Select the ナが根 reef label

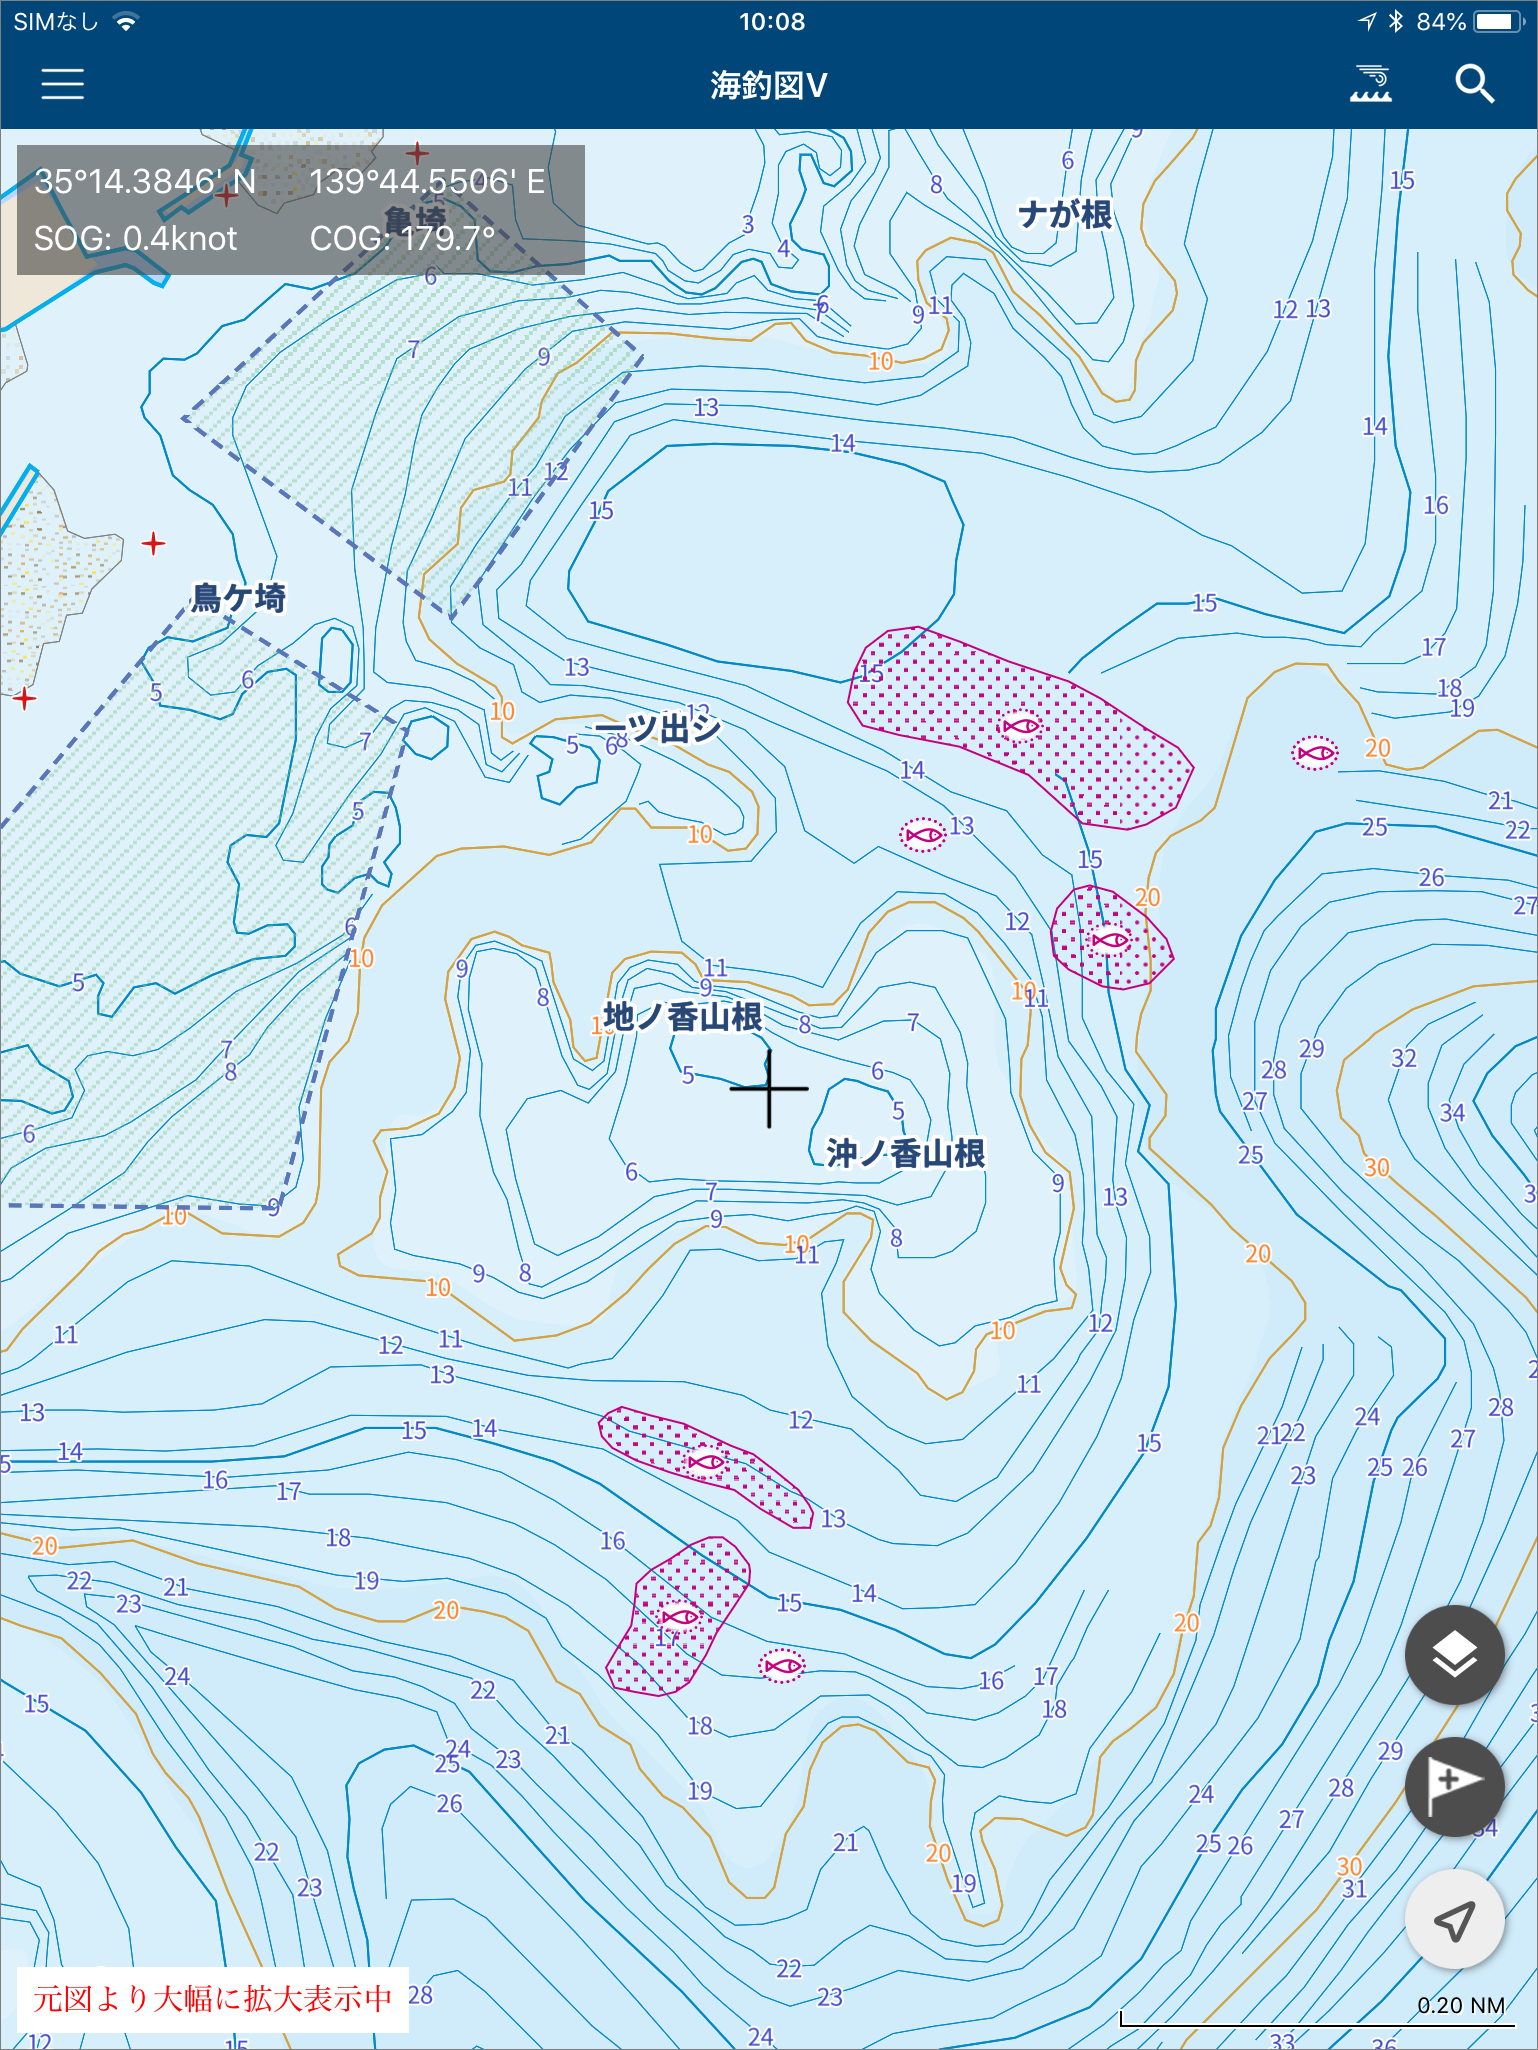[1064, 215]
